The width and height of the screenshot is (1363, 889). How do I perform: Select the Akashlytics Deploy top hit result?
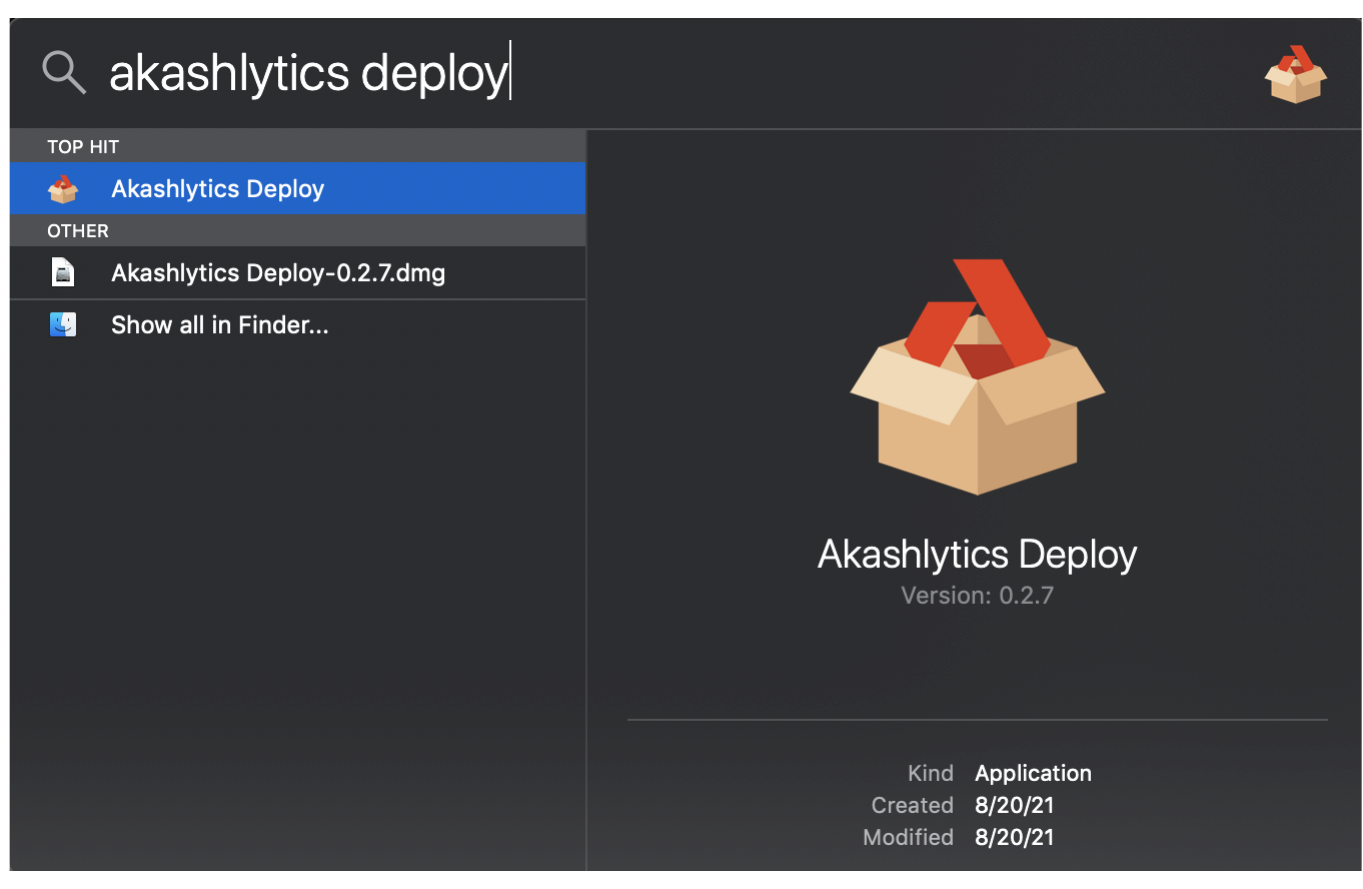pos(298,188)
